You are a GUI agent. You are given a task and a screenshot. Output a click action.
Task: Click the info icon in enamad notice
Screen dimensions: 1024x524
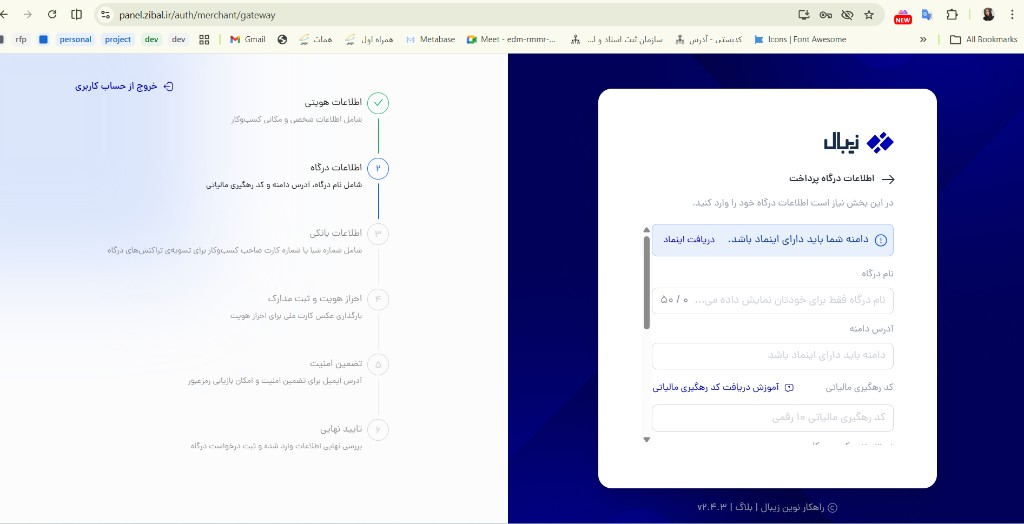880,240
